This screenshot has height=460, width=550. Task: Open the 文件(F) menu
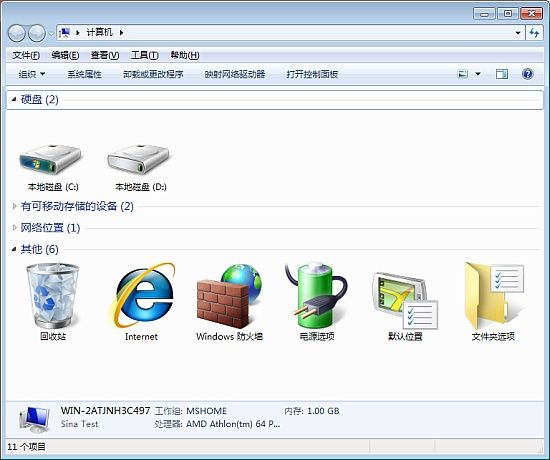tap(26, 55)
